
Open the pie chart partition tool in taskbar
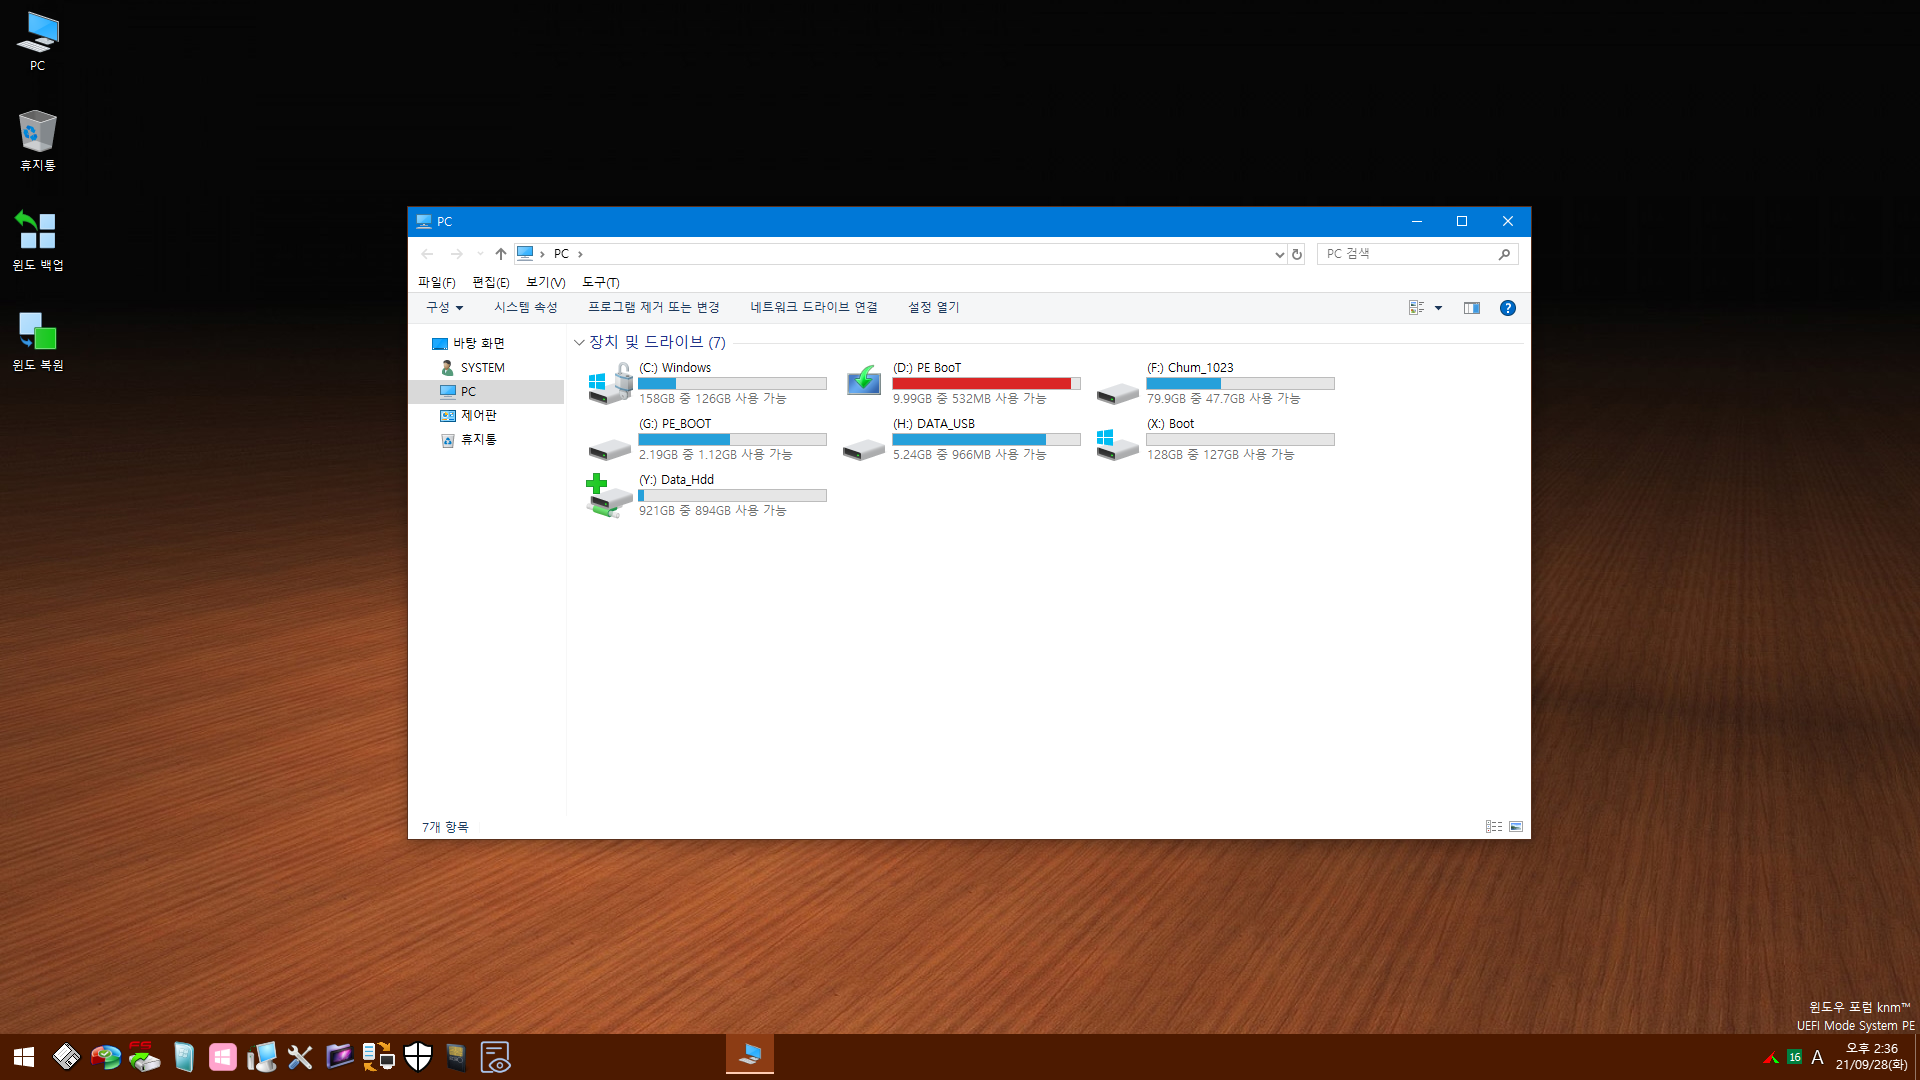[105, 1057]
